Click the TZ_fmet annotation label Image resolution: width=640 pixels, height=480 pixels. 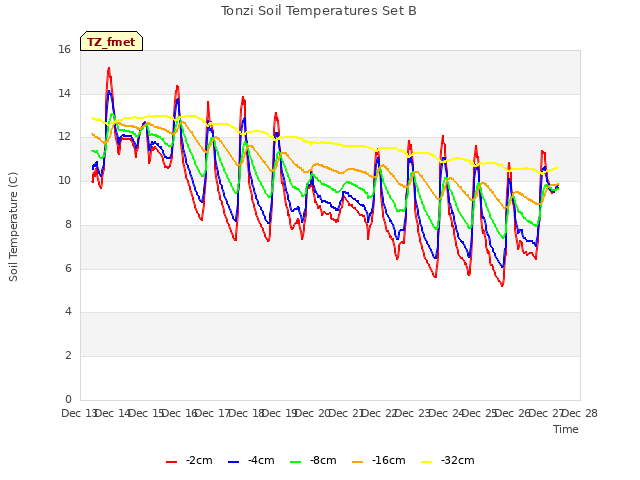[x=111, y=41]
